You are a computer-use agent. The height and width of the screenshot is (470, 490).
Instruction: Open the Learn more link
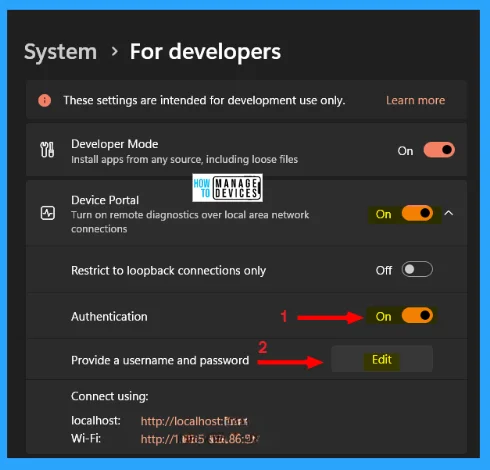(415, 100)
